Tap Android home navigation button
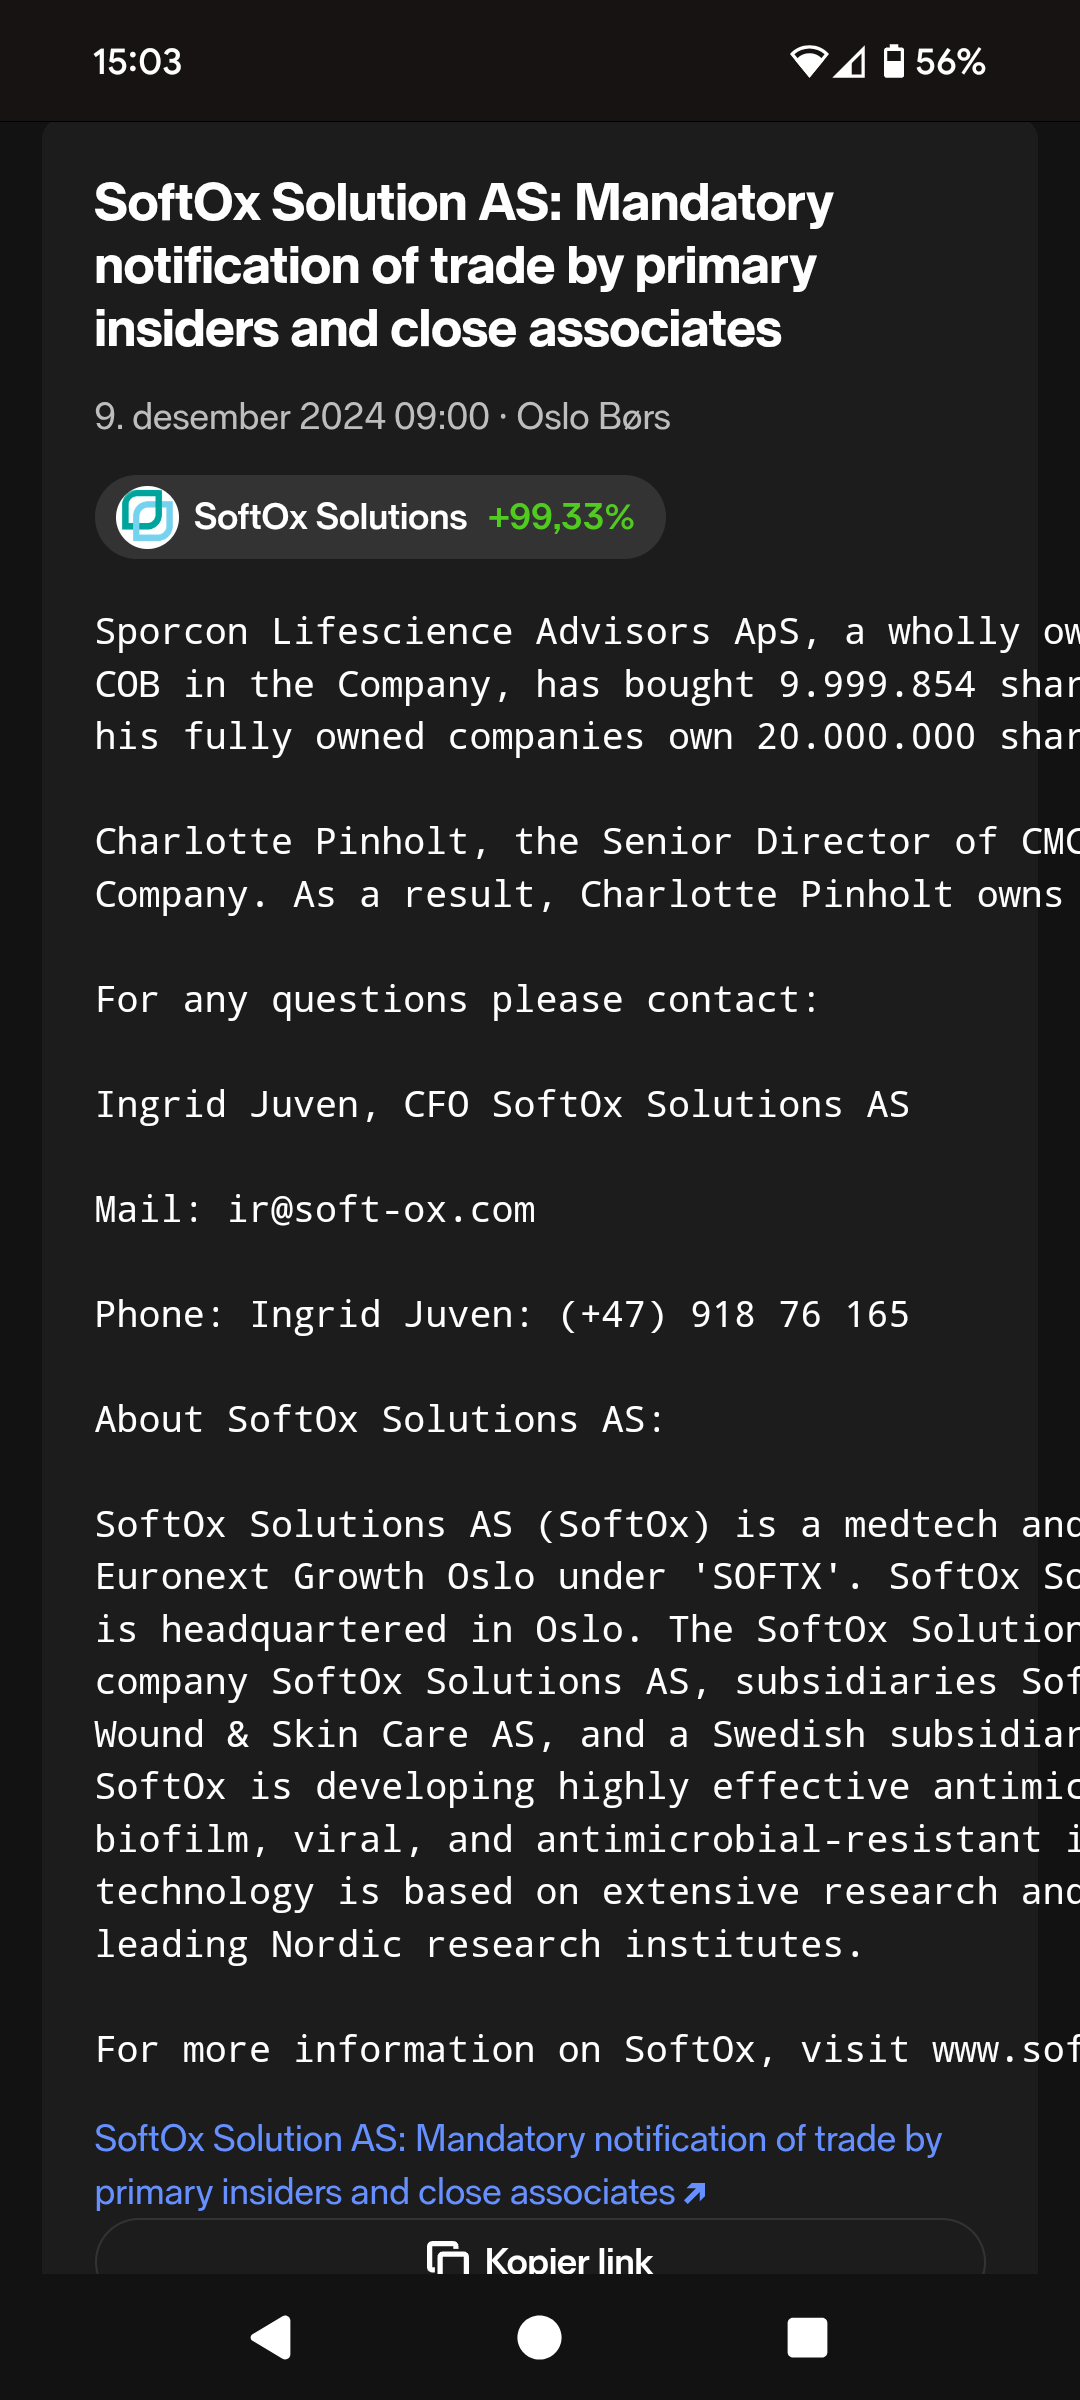The image size is (1080, 2400). coord(540,2338)
